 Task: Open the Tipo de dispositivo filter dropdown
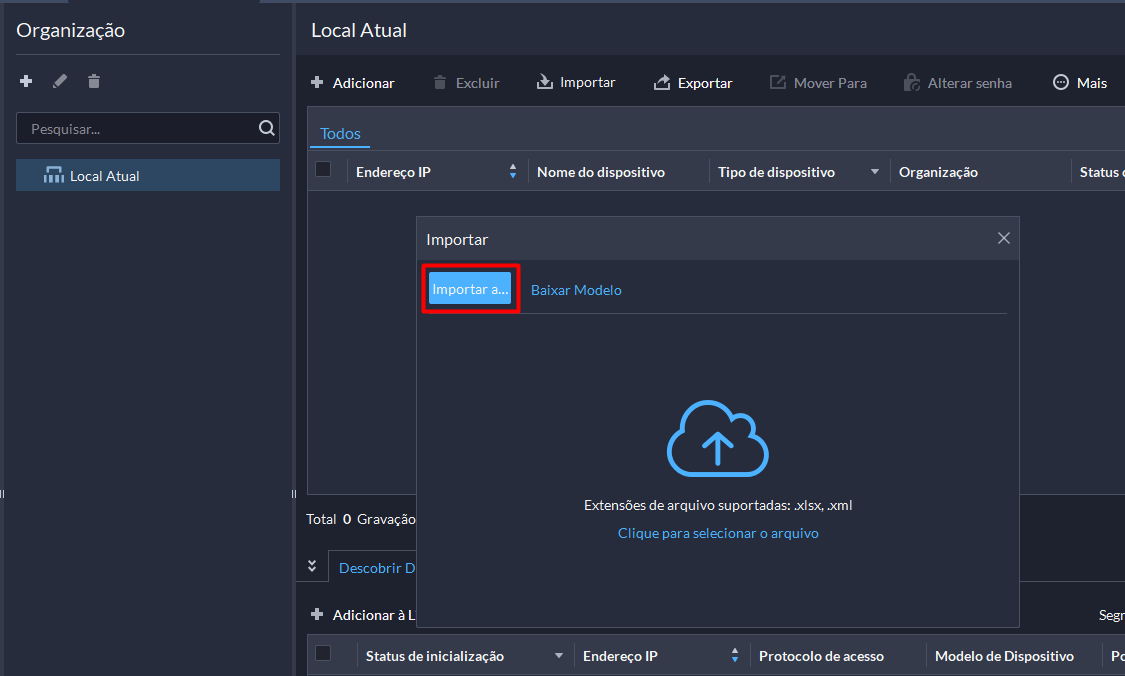click(x=875, y=172)
